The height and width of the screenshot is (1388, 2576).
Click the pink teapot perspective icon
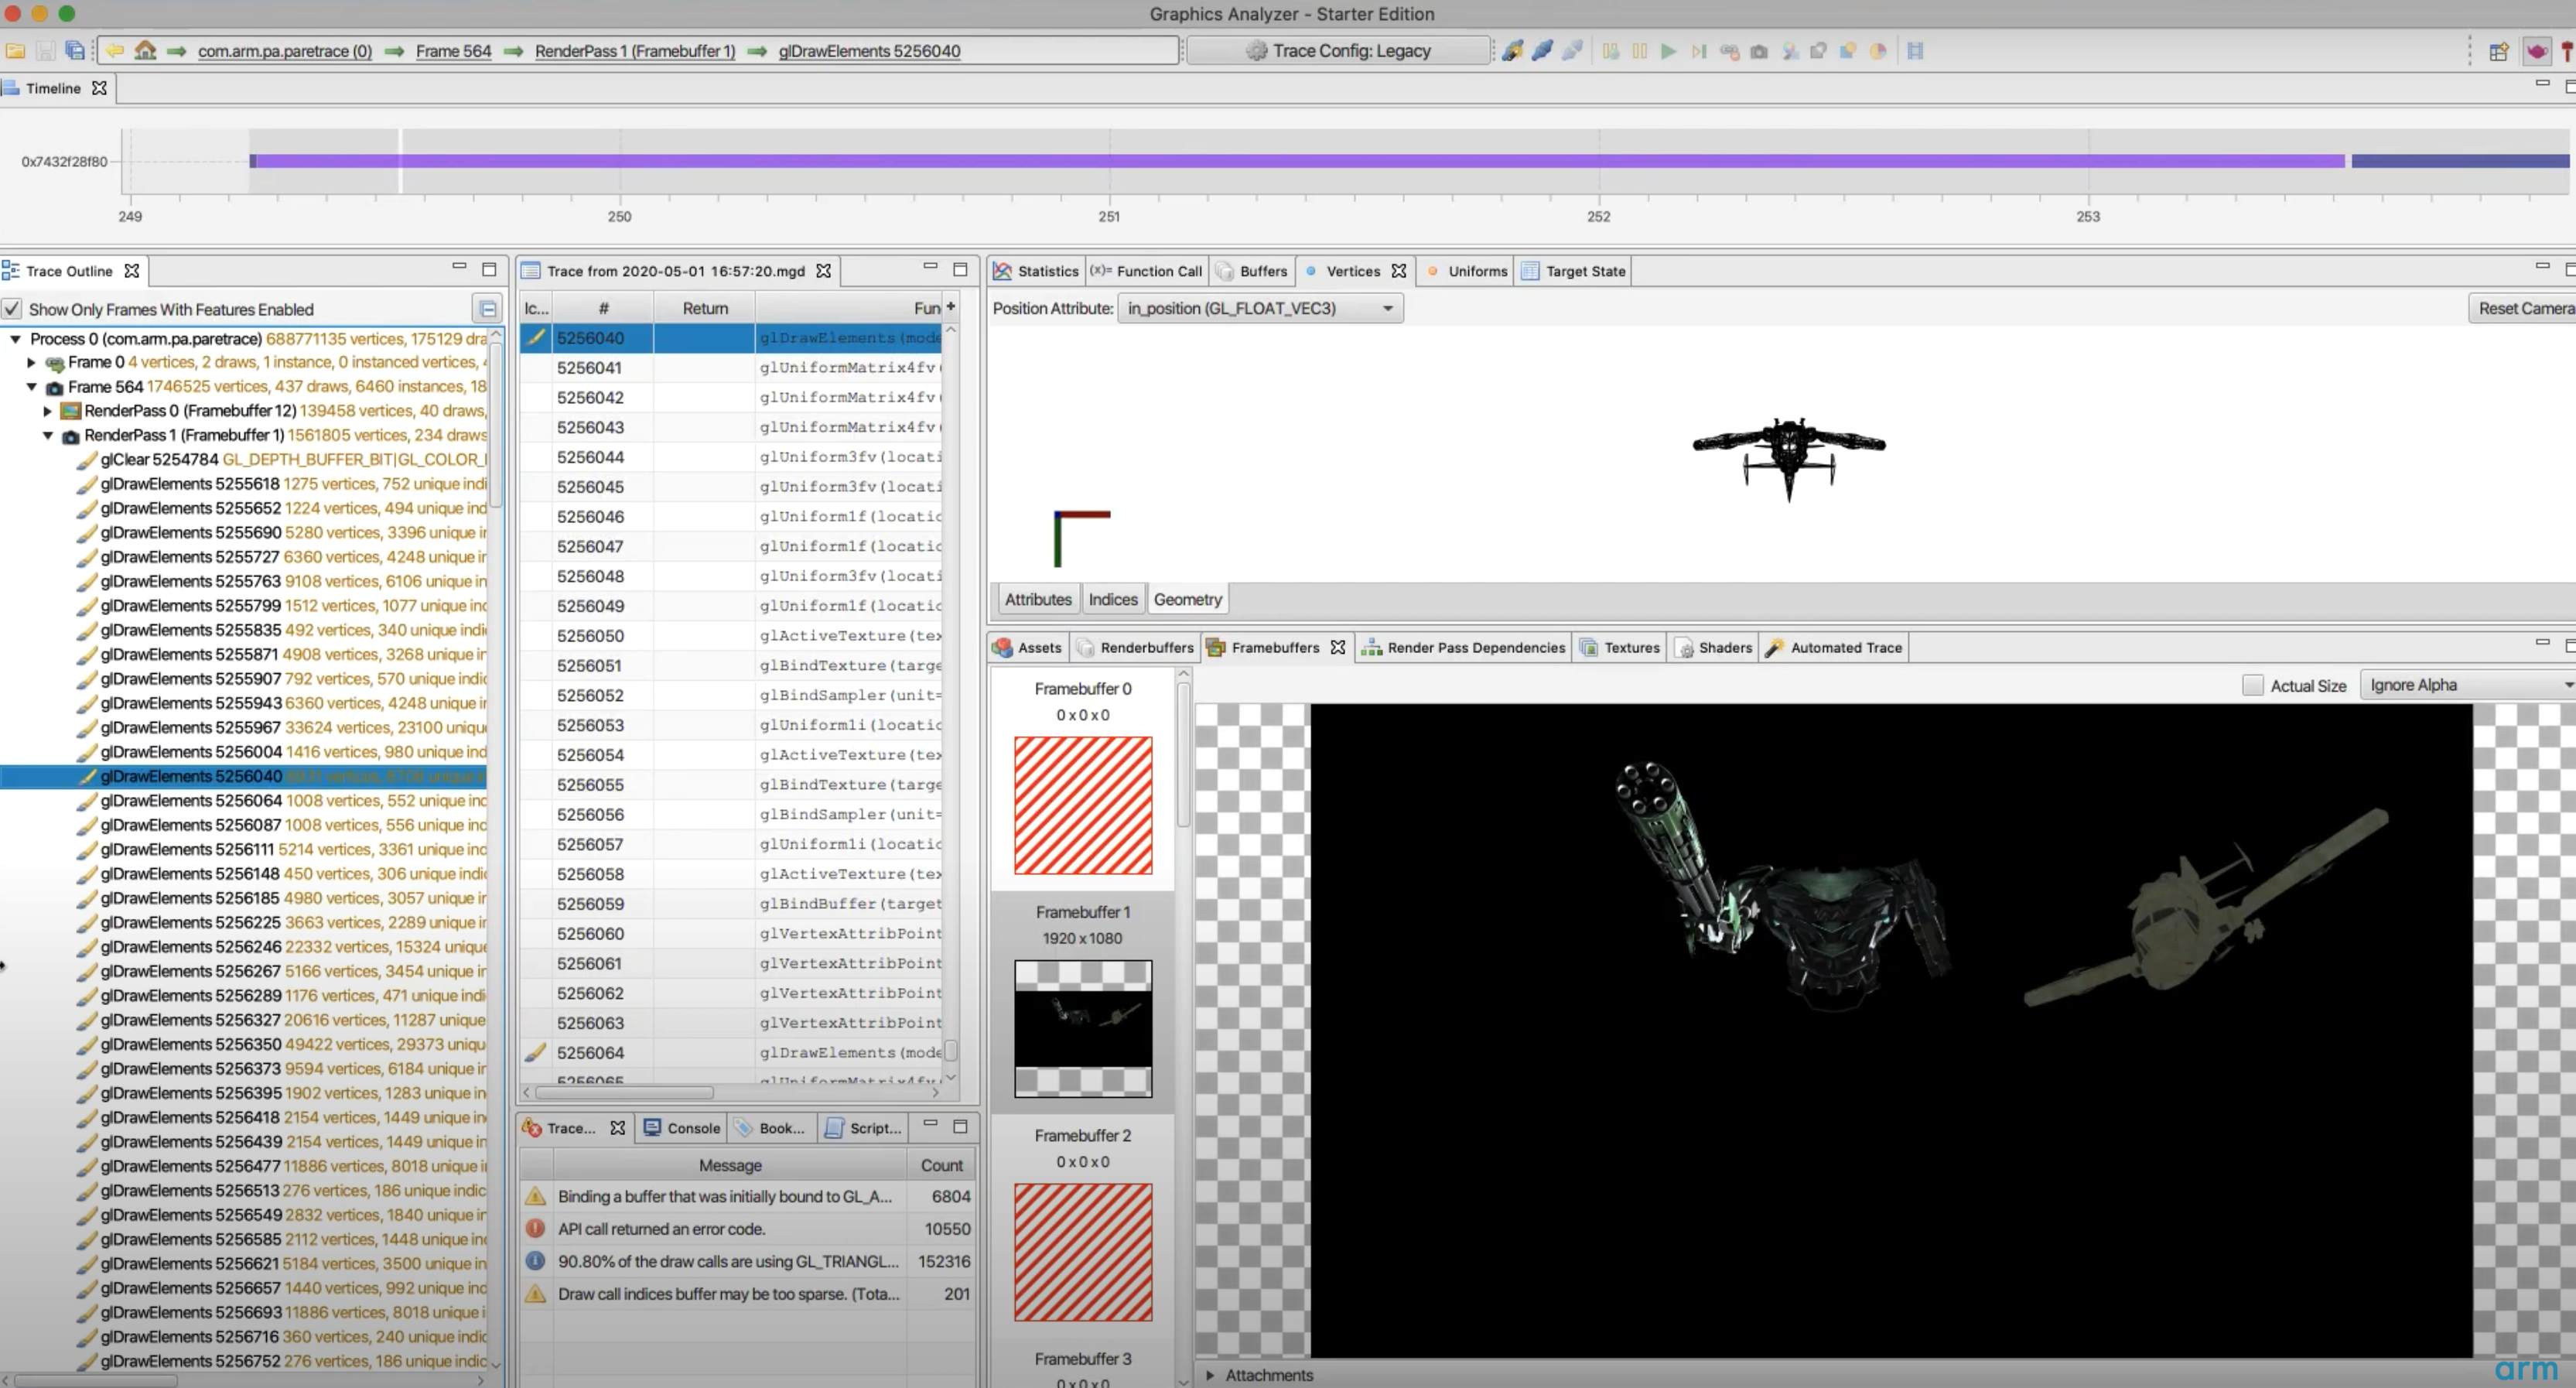(2536, 51)
